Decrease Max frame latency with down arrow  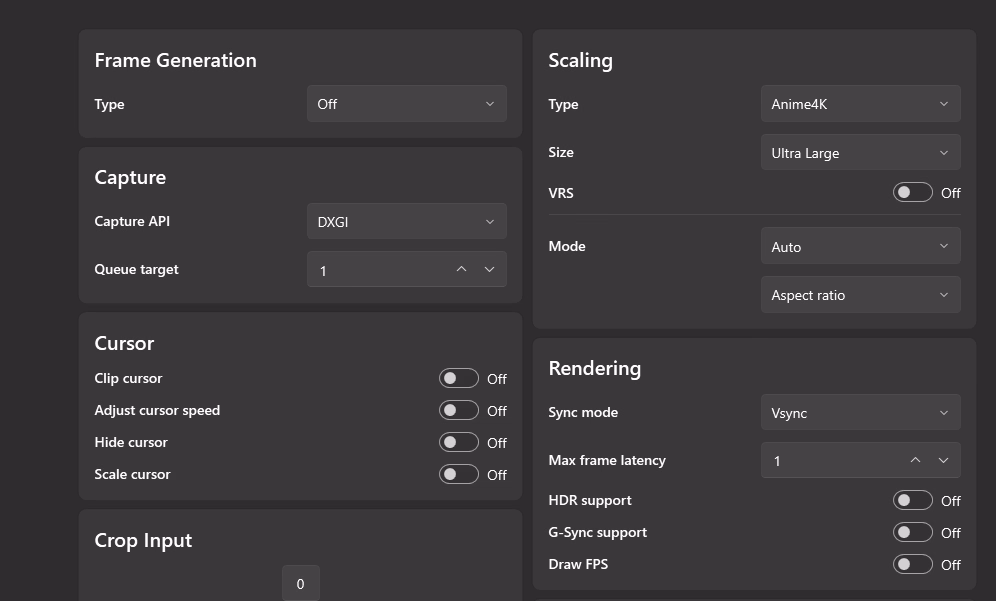point(943,461)
